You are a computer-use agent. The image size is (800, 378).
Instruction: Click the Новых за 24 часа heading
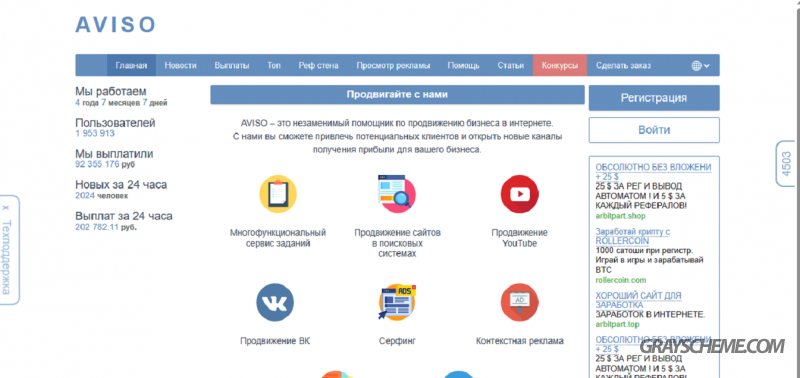(x=121, y=184)
